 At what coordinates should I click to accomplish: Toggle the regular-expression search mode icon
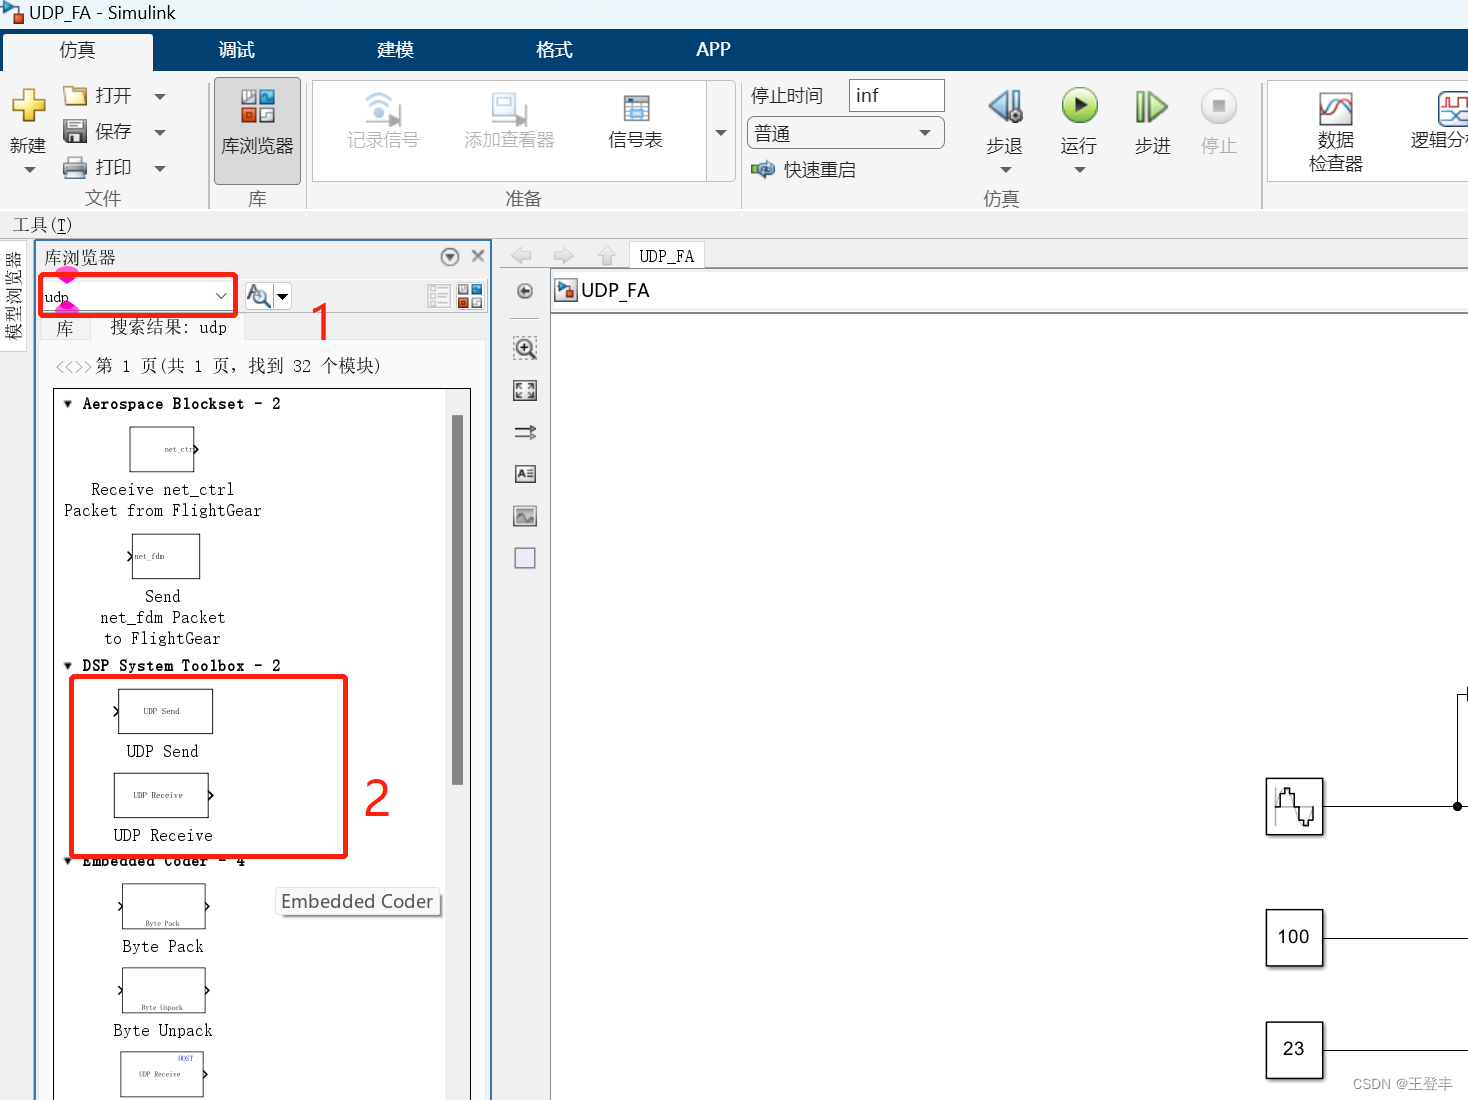(257, 295)
